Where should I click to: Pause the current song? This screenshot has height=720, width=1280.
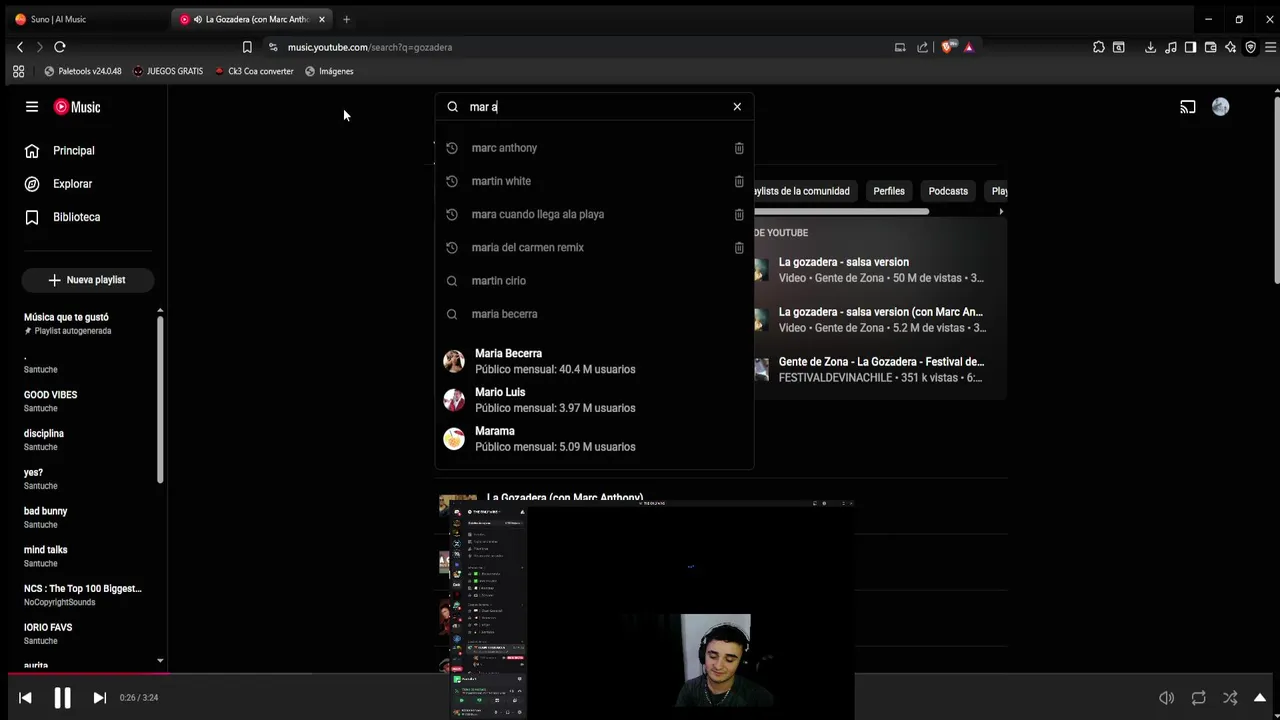click(x=62, y=698)
